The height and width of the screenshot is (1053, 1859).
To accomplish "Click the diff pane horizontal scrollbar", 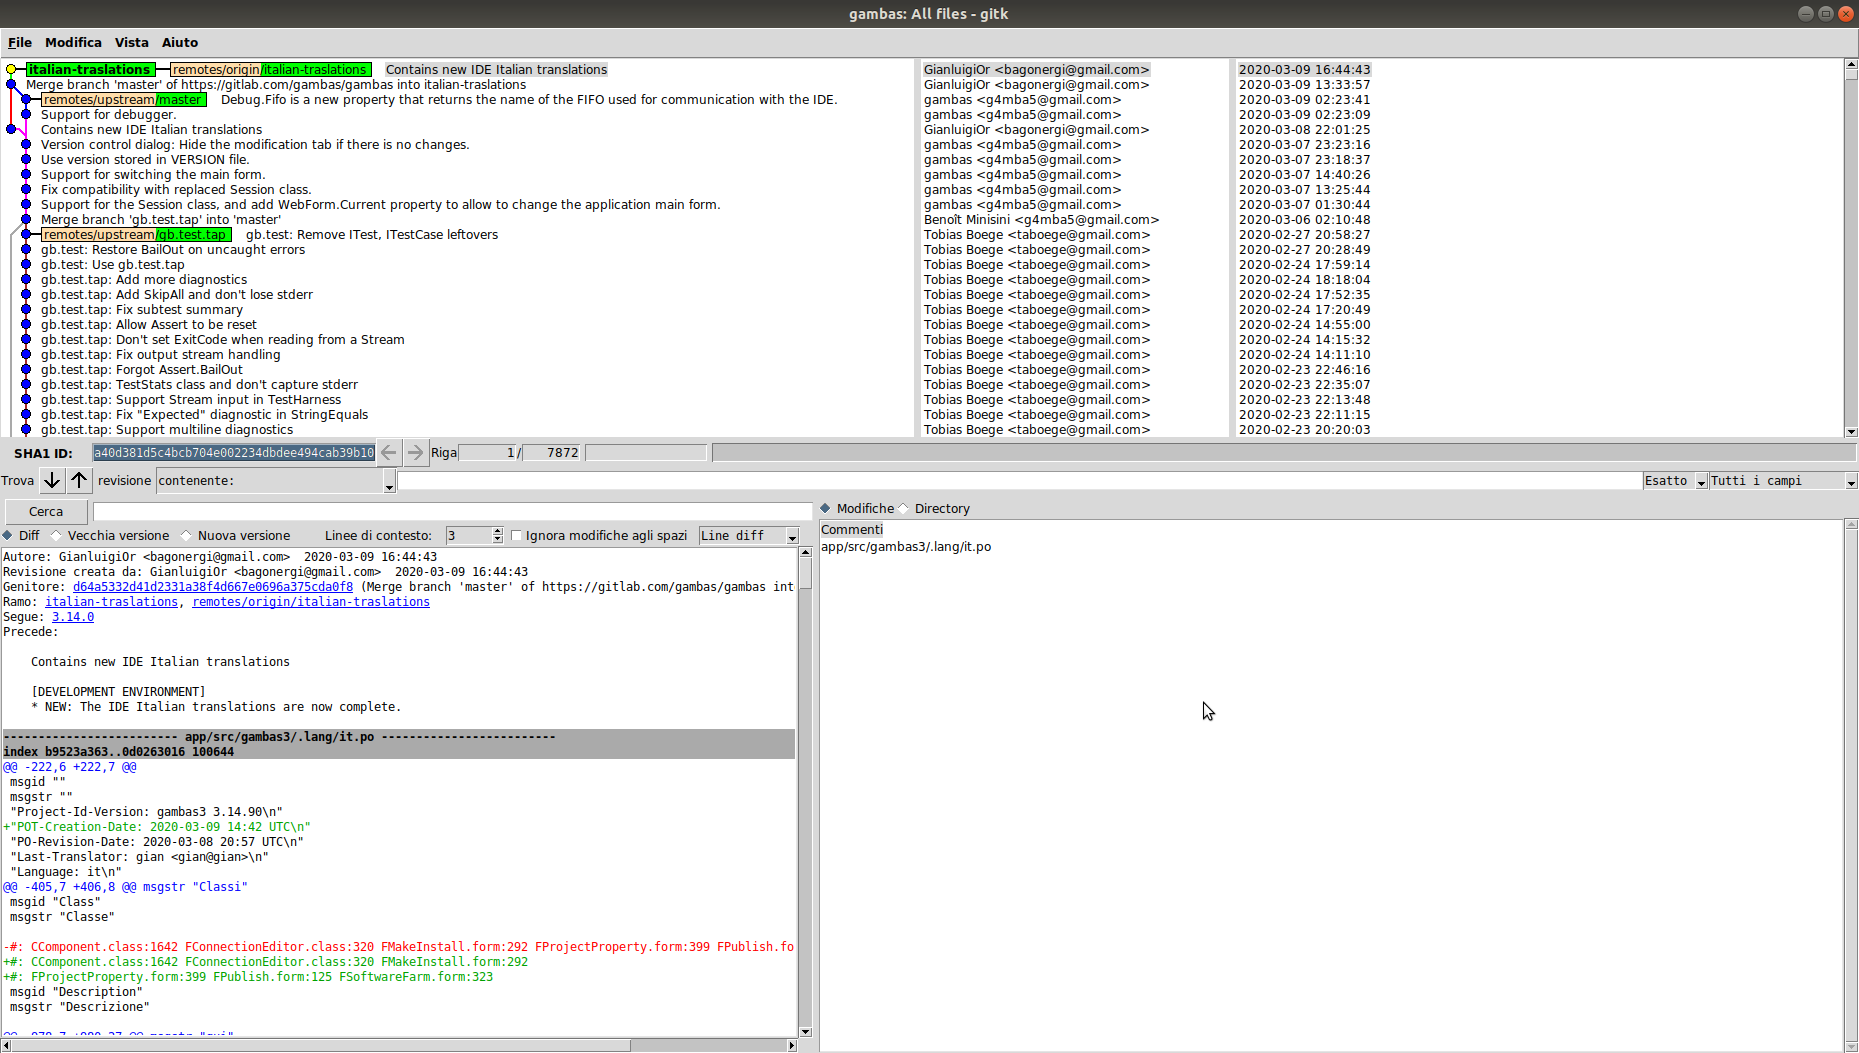I will point(400,1046).
